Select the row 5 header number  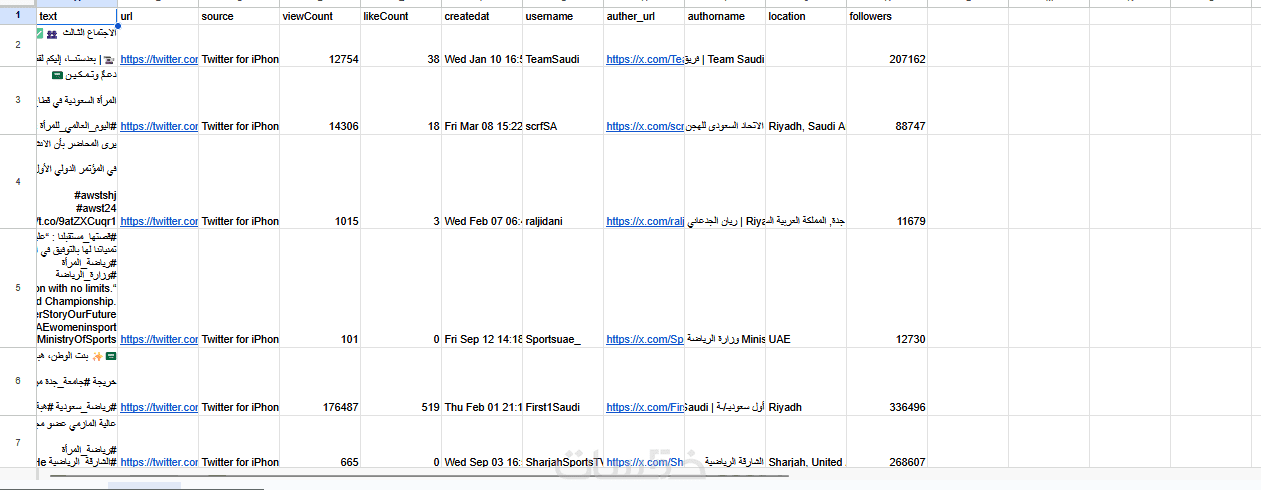(18, 288)
